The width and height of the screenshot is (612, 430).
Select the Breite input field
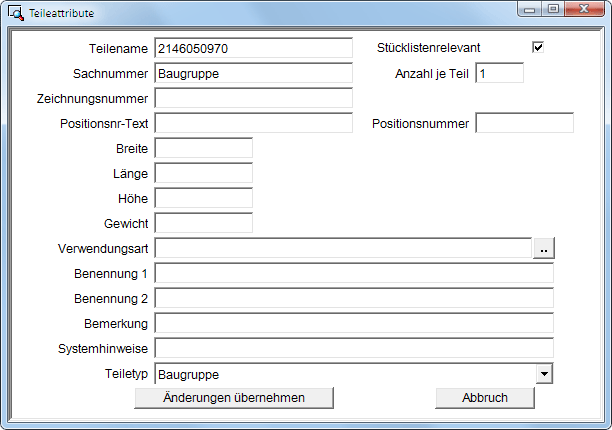pos(203,148)
